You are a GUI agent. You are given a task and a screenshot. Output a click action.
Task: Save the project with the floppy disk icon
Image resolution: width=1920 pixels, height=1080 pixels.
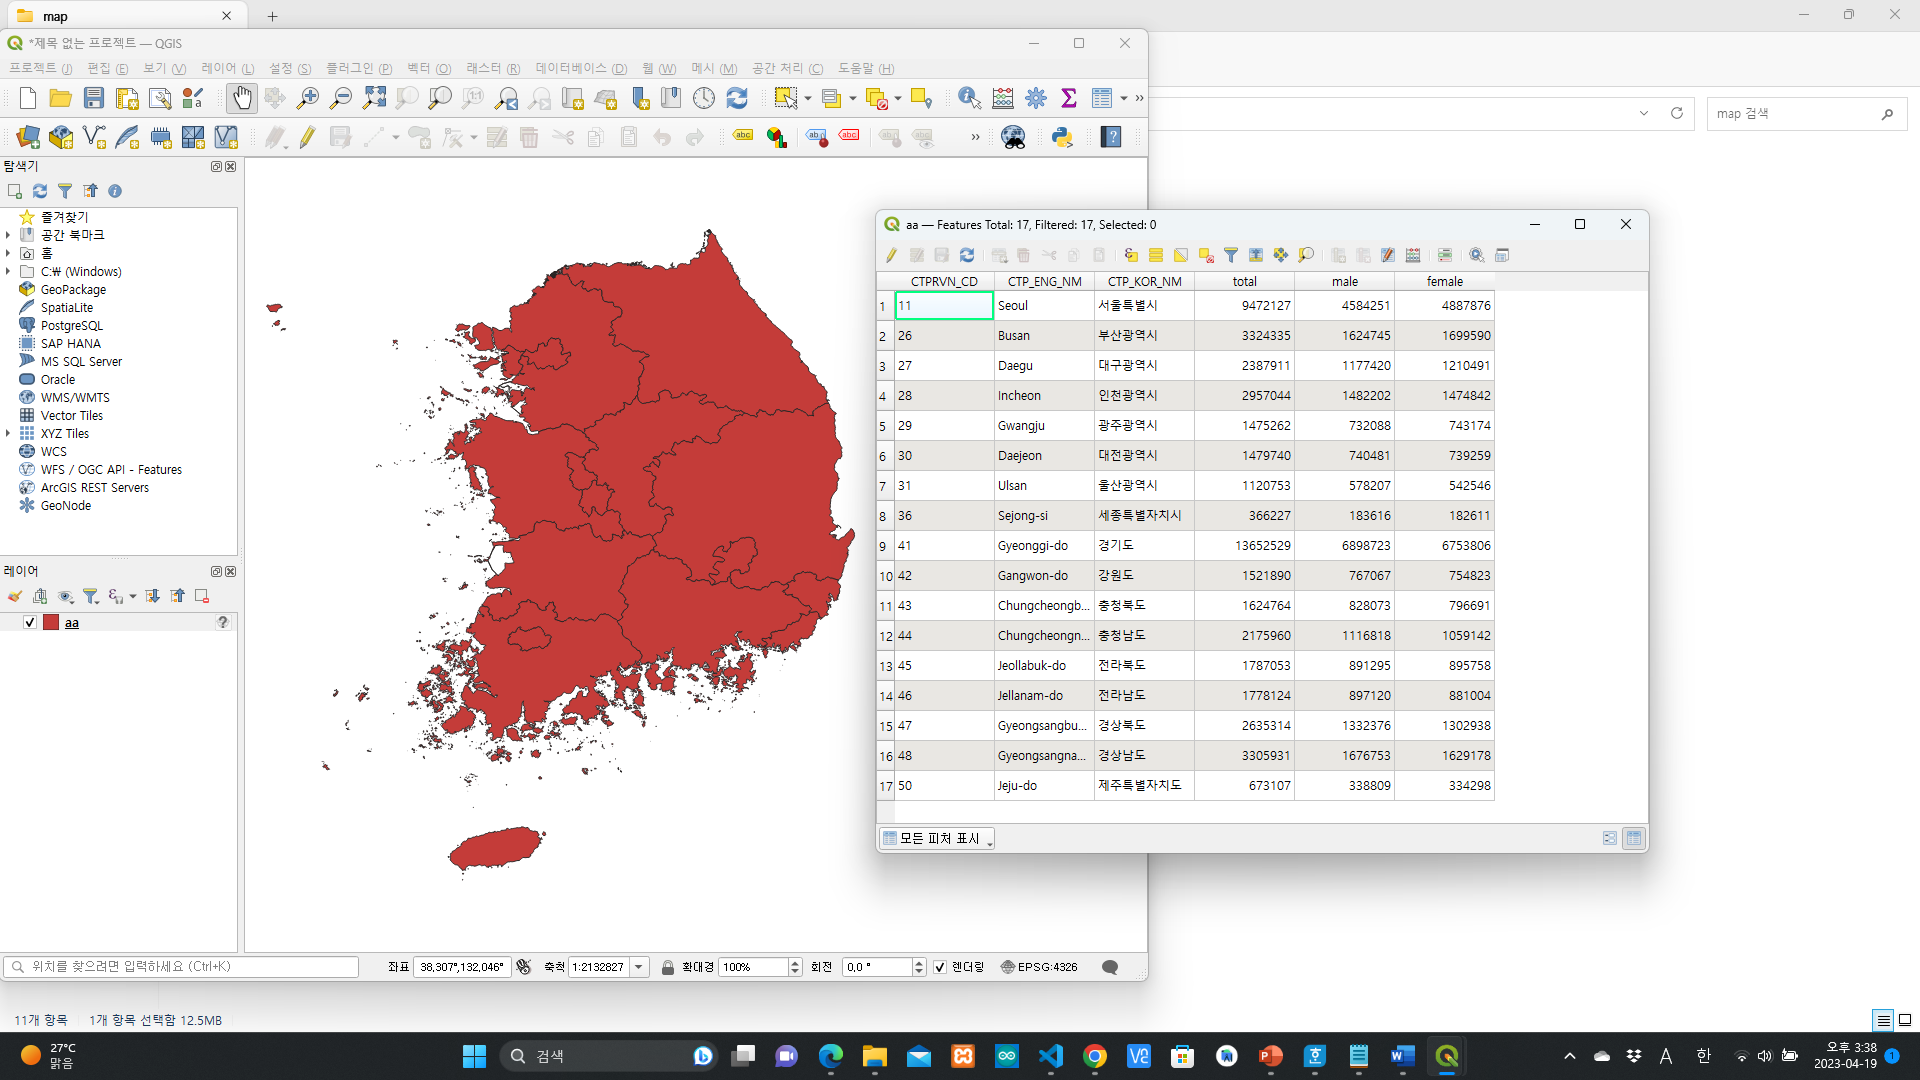(x=94, y=98)
